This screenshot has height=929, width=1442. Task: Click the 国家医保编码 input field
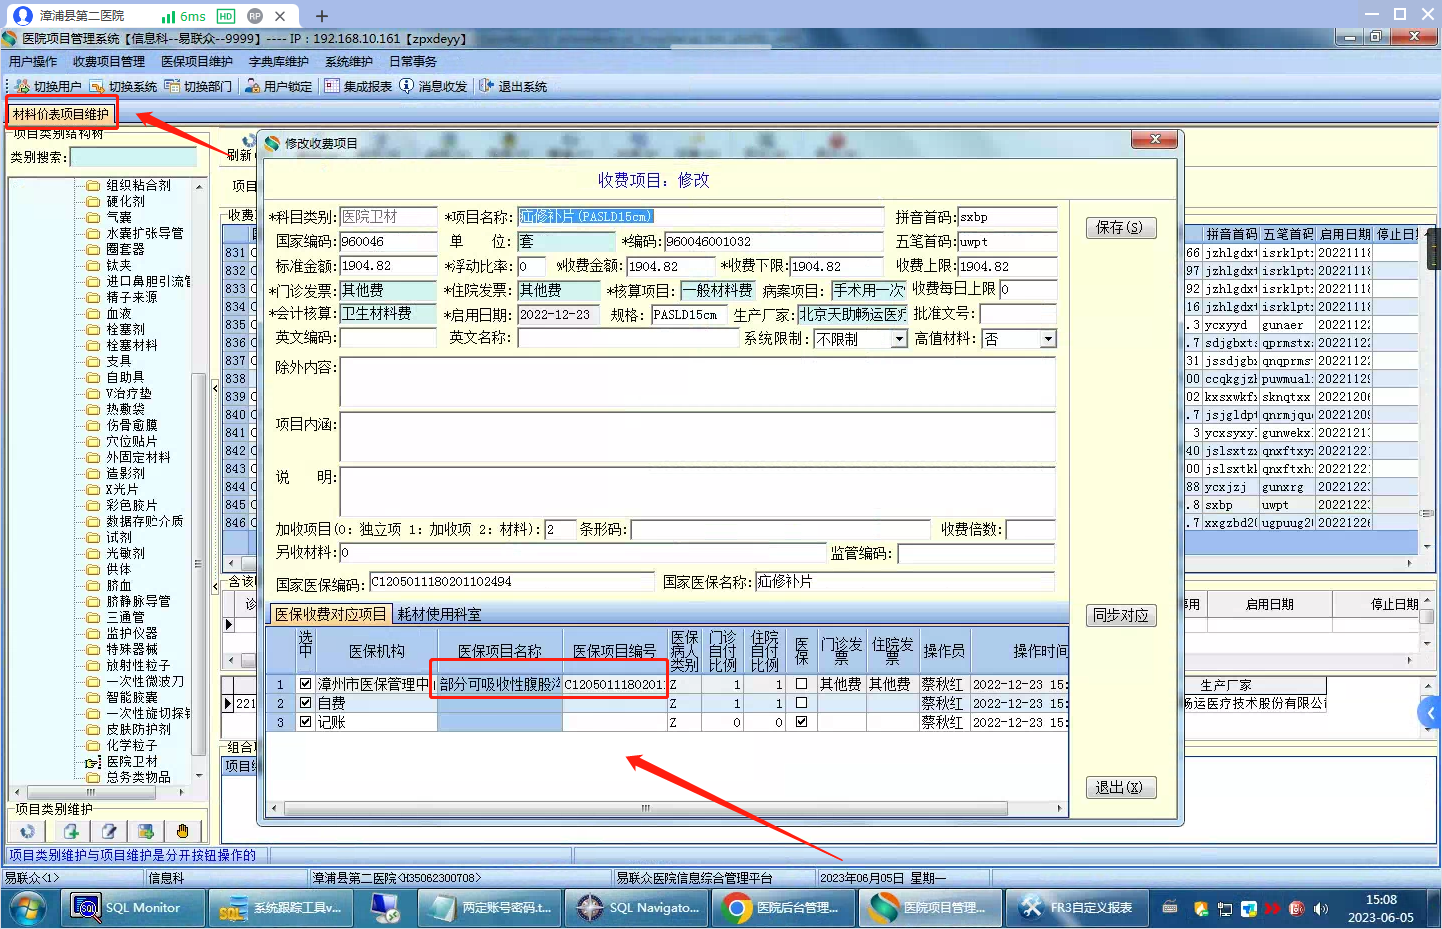pyautogui.click(x=512, y=582)
